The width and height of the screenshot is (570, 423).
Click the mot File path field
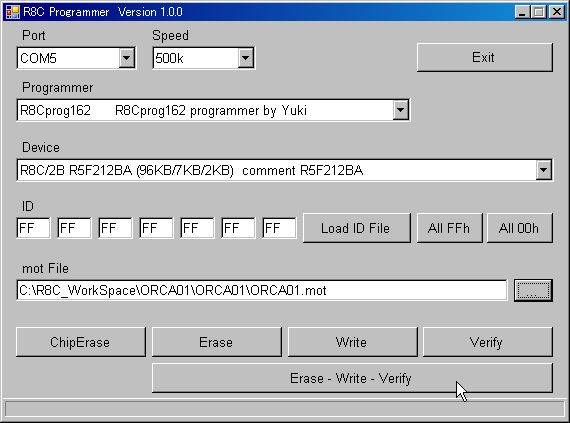tap(262, 290)
